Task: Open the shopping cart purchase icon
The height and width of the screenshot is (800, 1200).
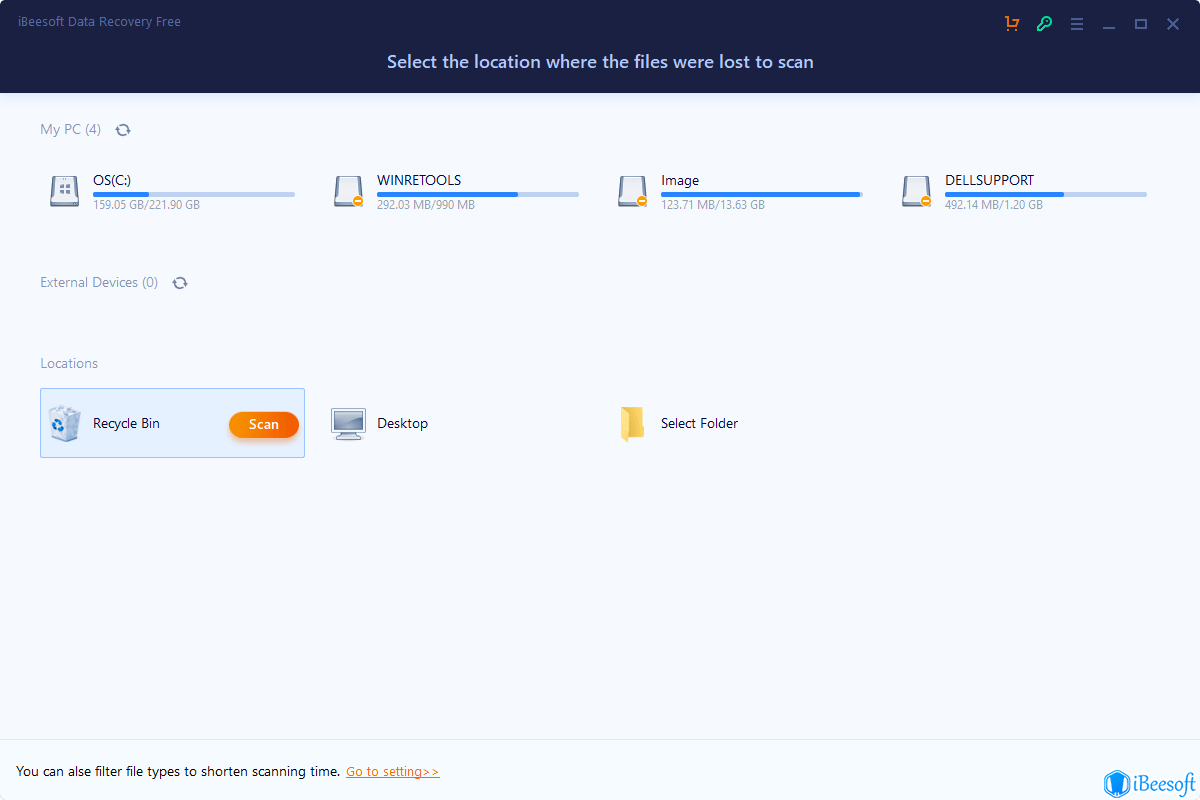Action: pos(1012,23)
